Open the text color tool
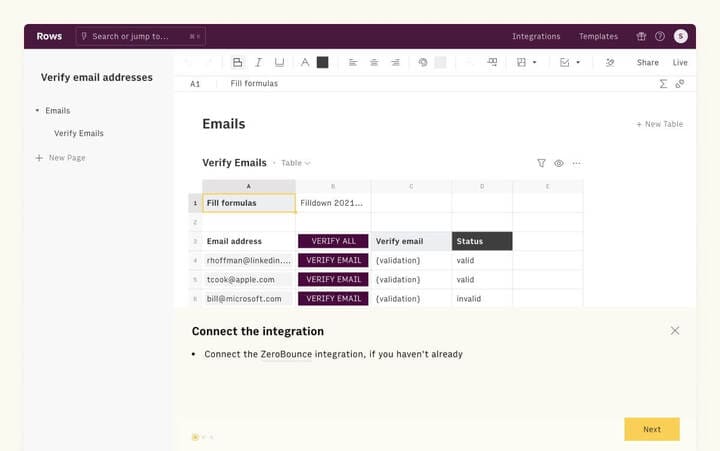 pos(305,62)
